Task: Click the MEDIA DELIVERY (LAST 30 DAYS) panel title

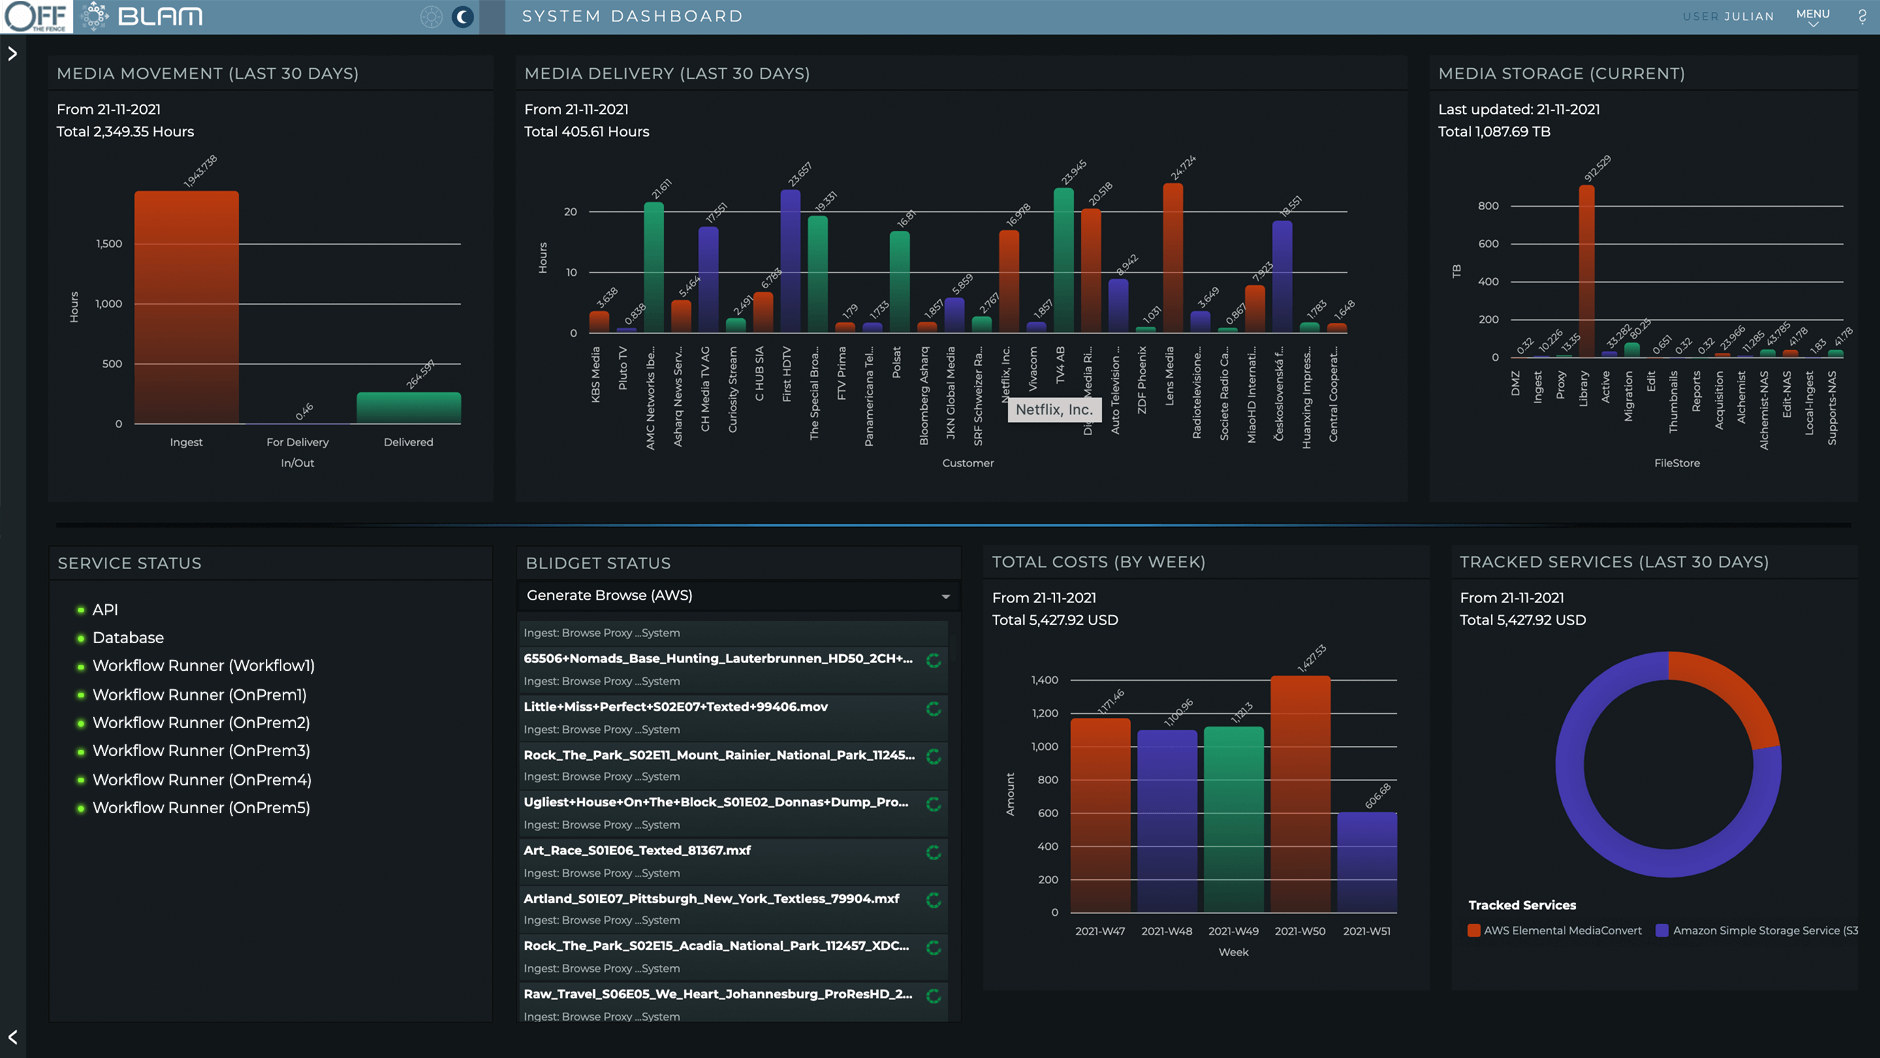Action: (x=667, y=73)
